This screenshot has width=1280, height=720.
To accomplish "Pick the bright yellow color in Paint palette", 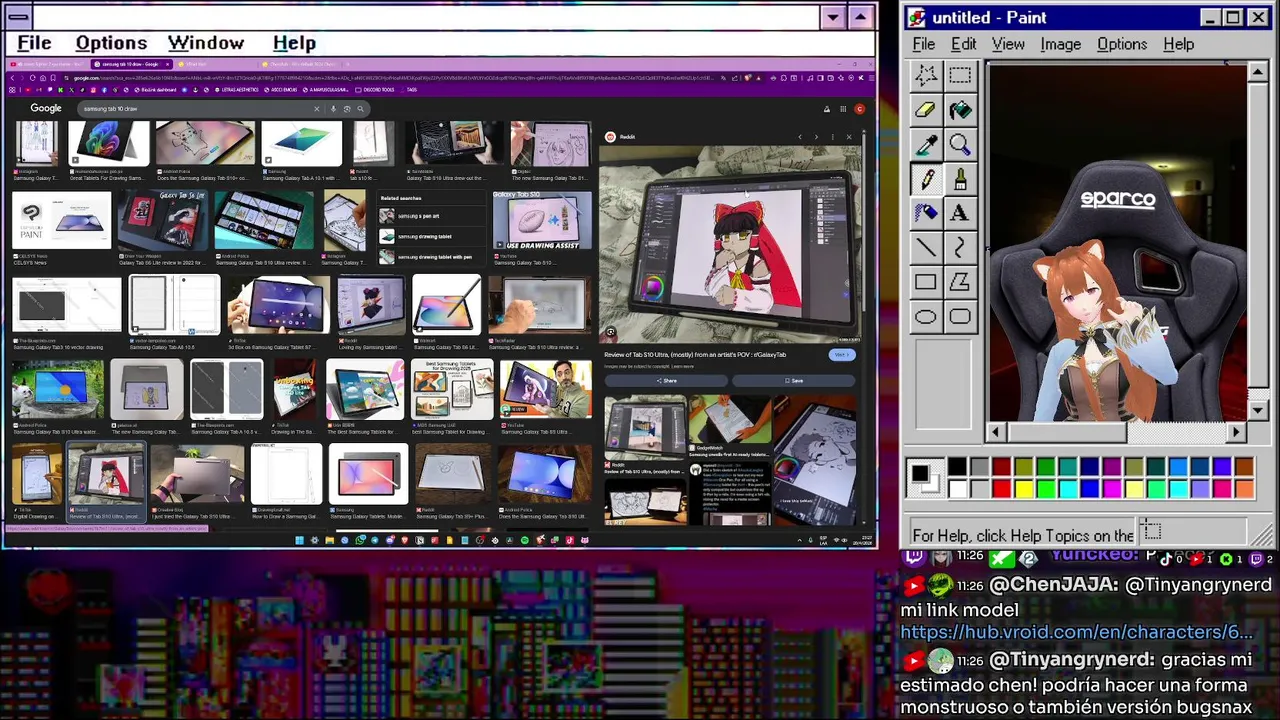I will (x=1023, y=488).
